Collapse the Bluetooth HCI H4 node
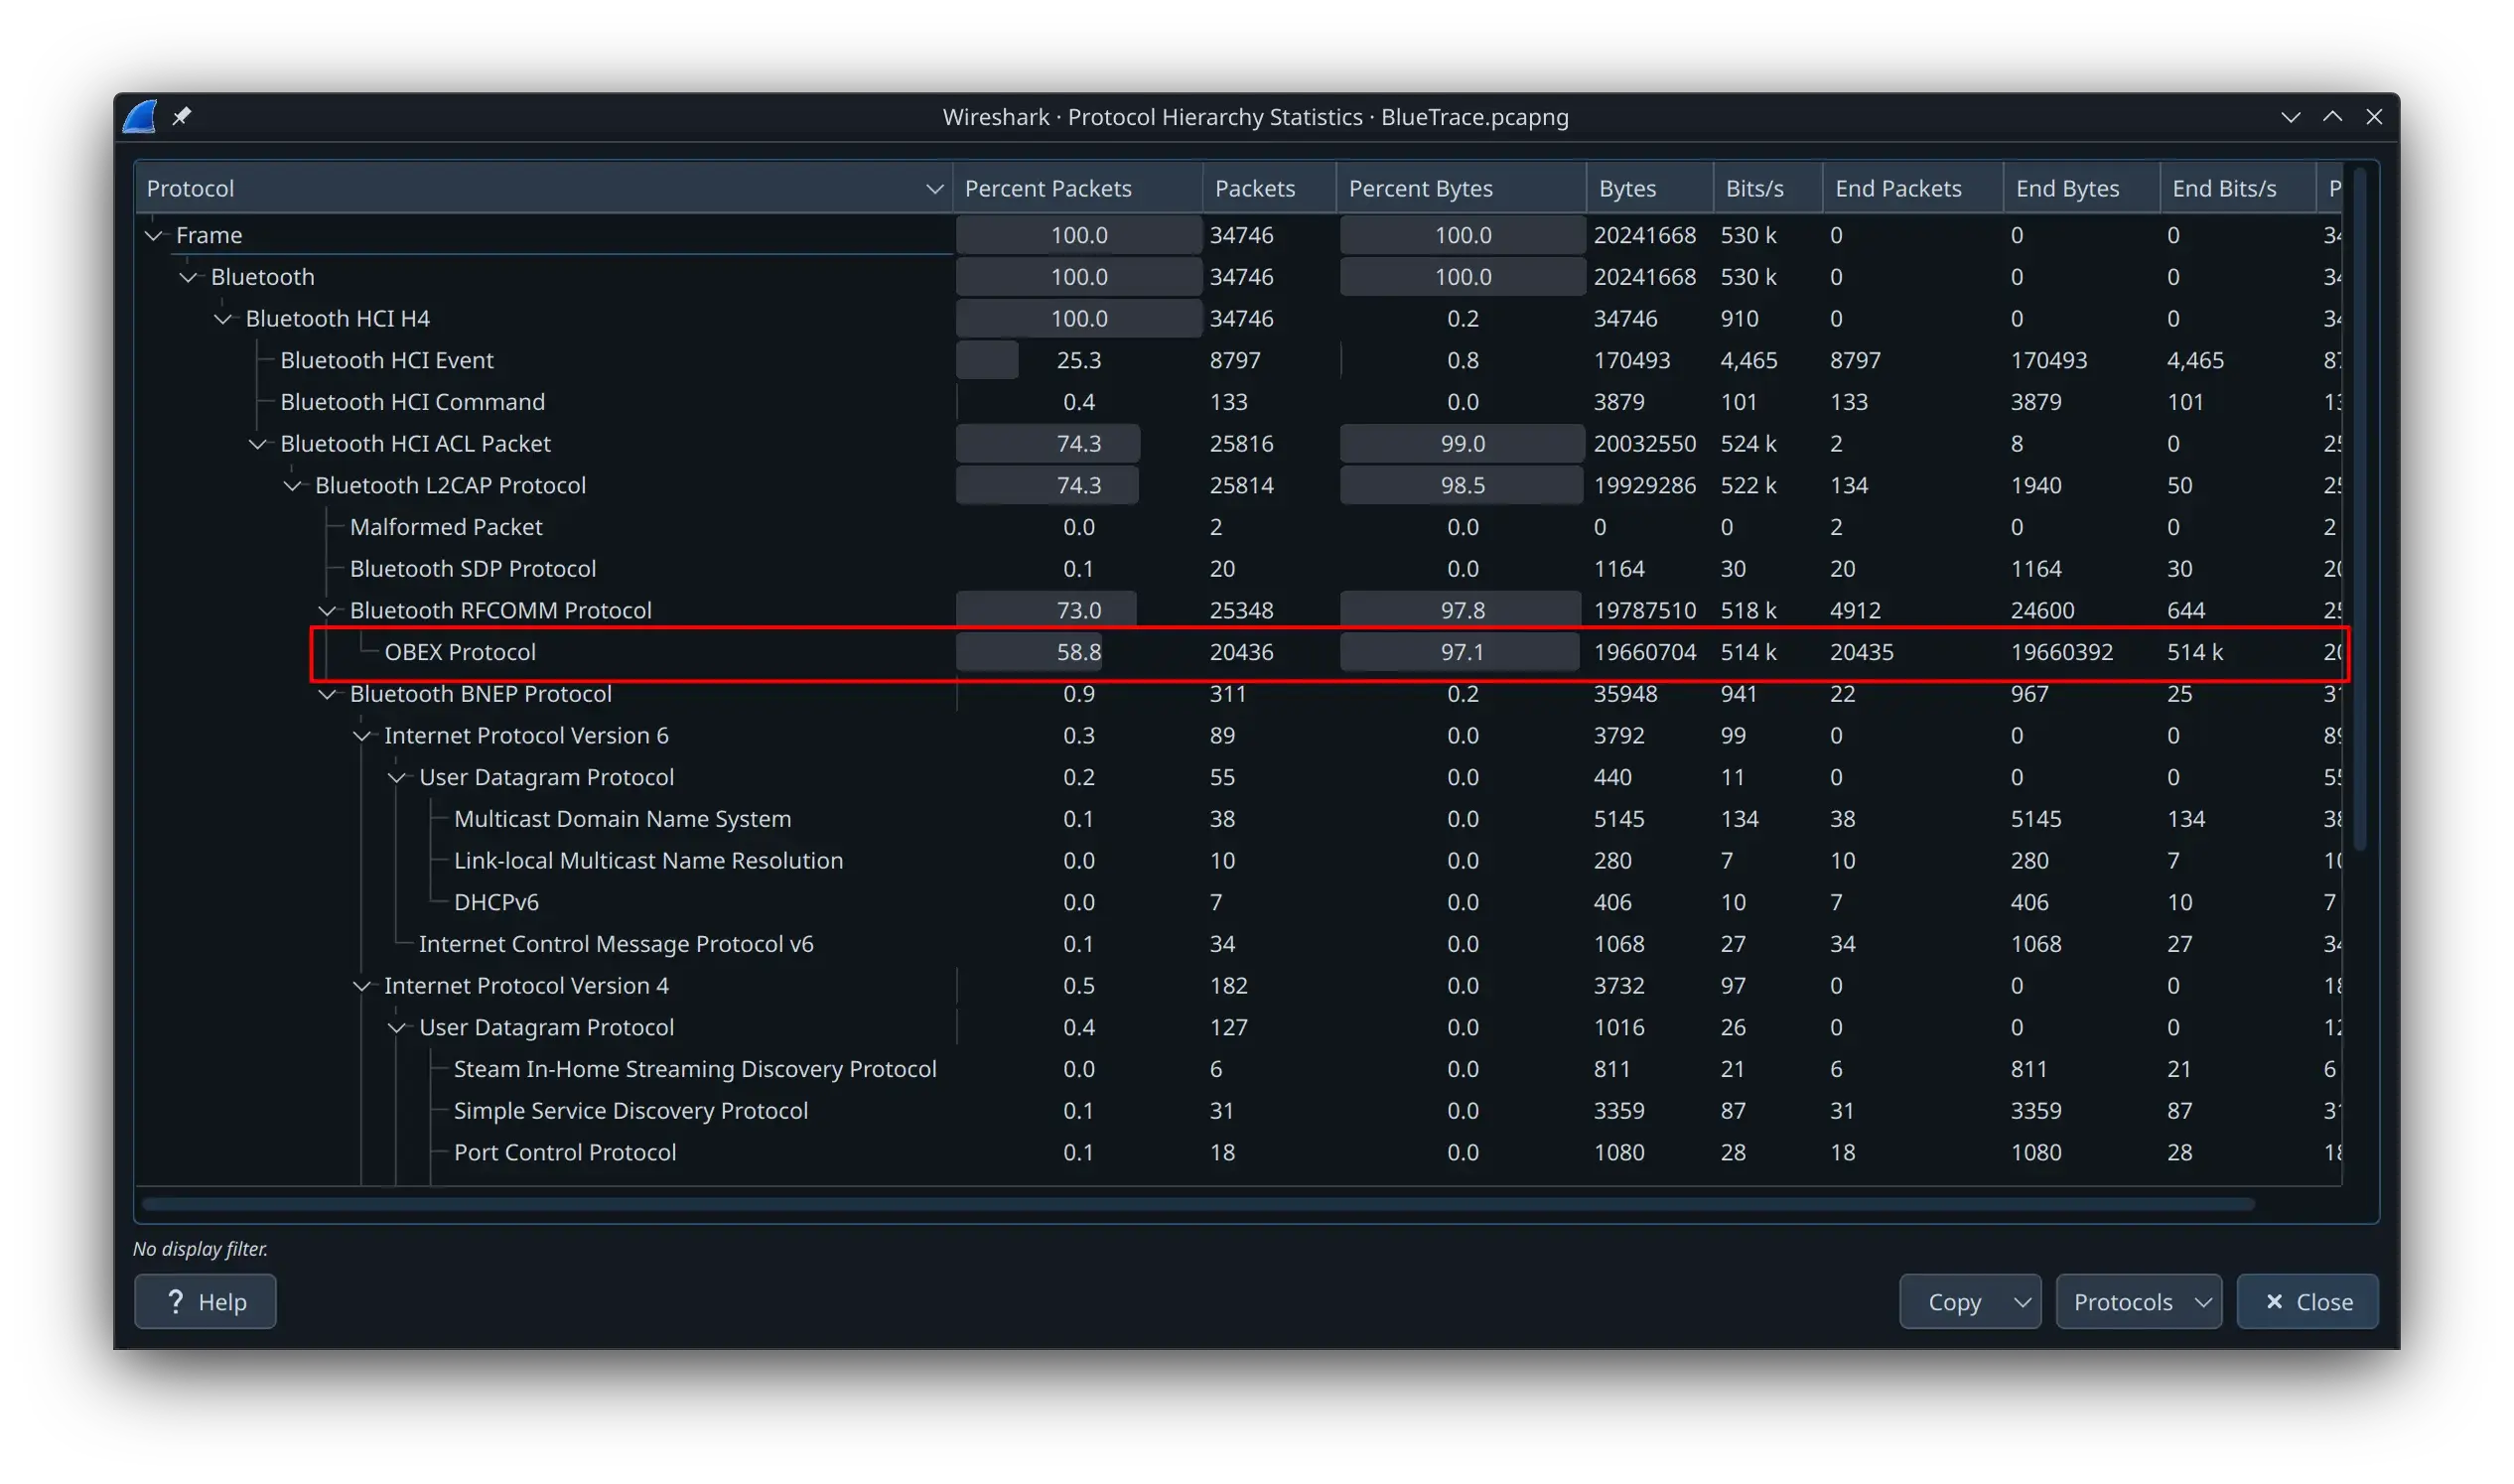 click(223, 319)
